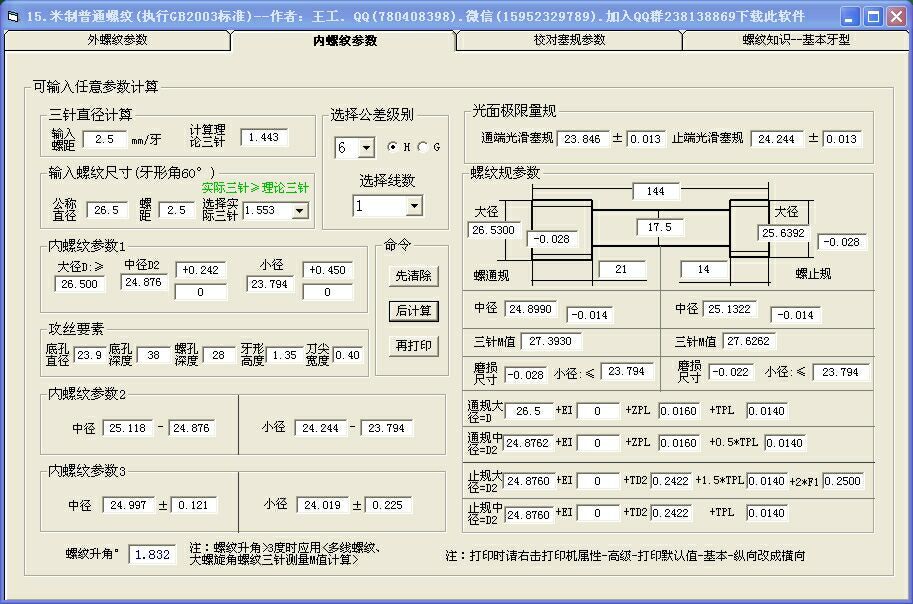The width and height of the screenshot is (913, 604).
Task: Select the 内螺纹参数 tab
Action: point(344,40)
